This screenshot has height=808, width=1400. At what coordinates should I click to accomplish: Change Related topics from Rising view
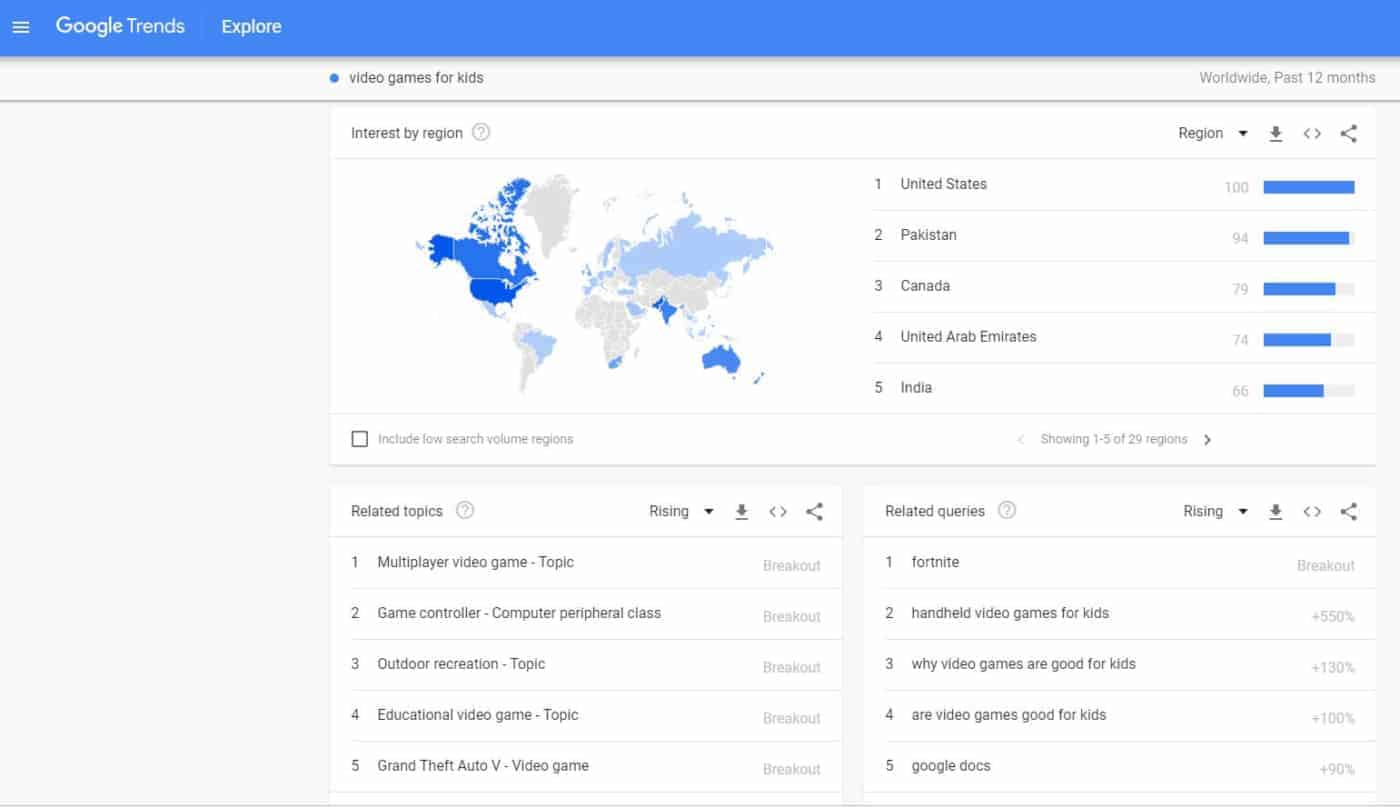[680, 511]
